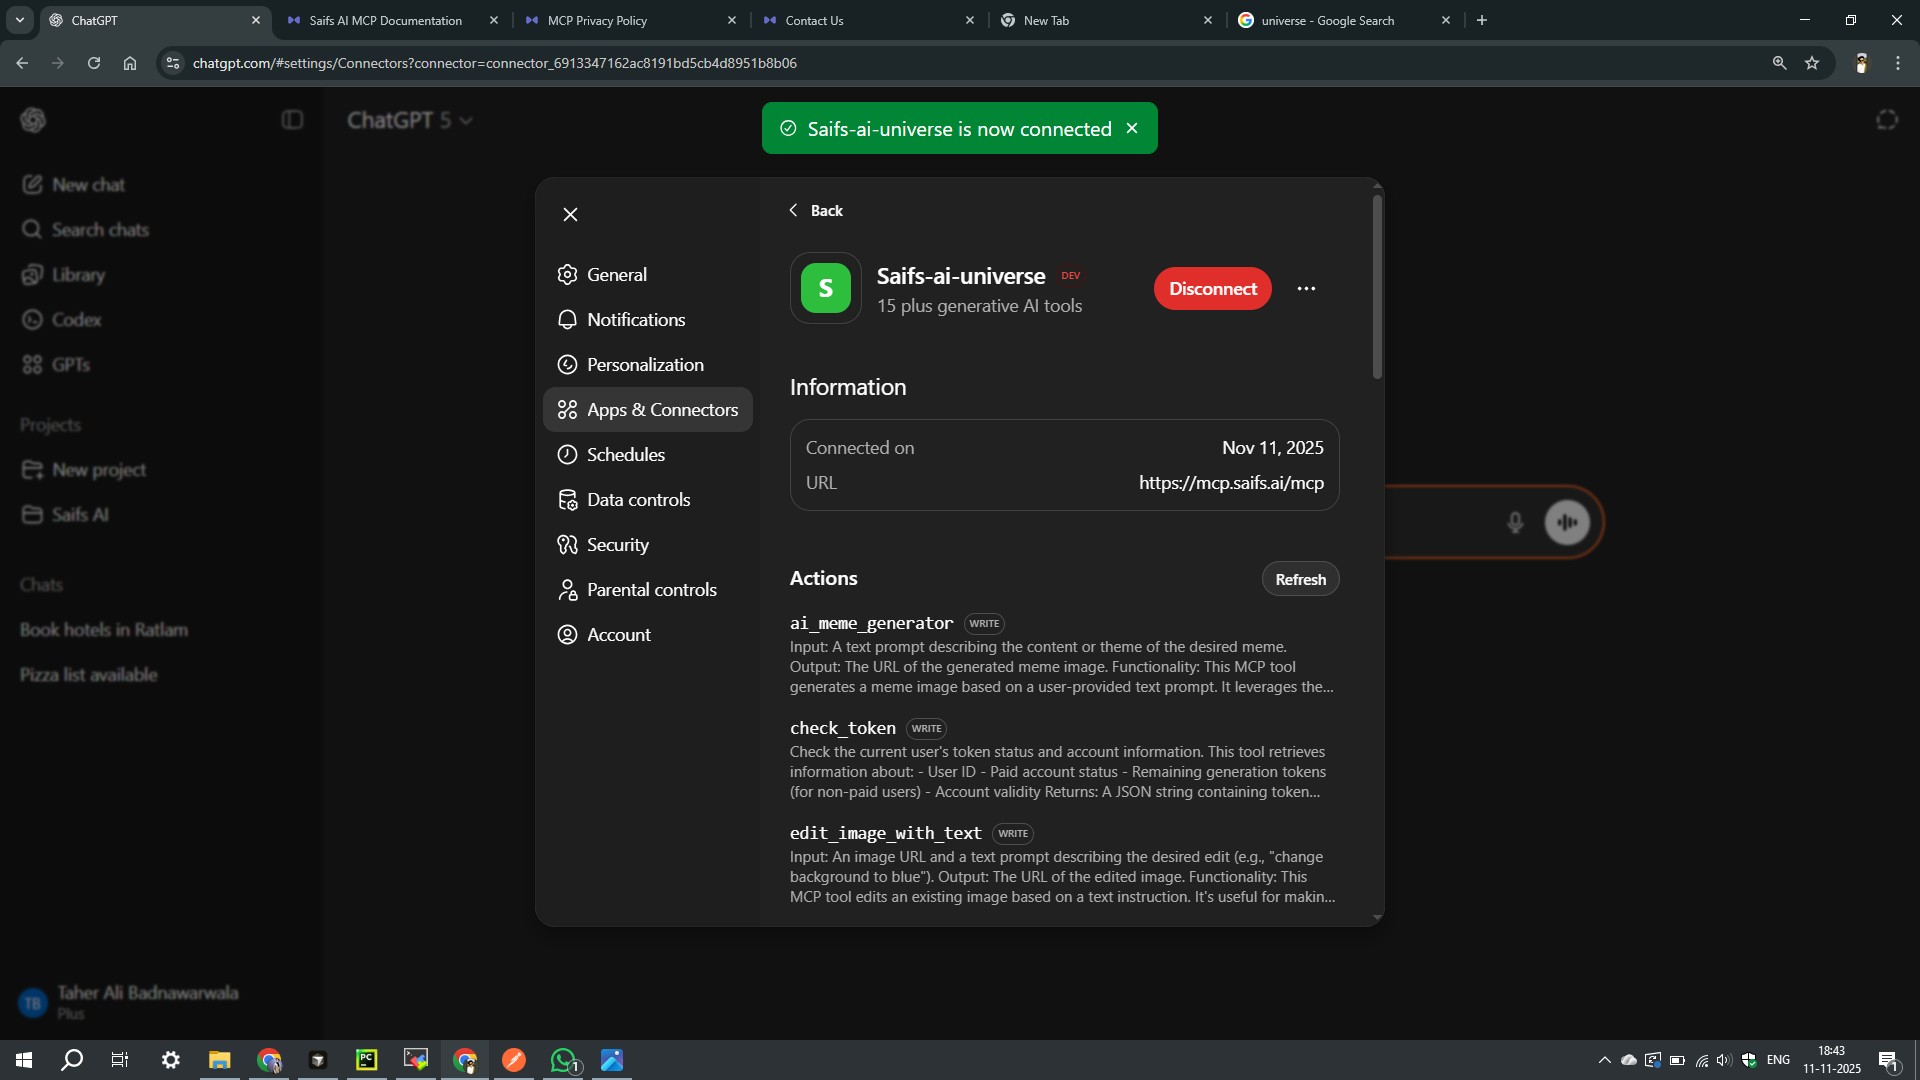Image resolution: width=1920 pixels, height=1080 pixels.
Task: Go to the browser home page
Action: pos(130,63)
